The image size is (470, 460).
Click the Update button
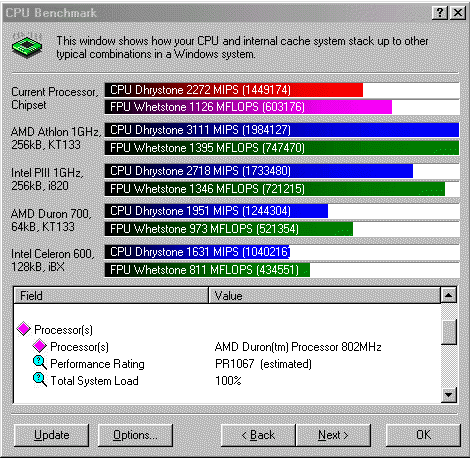(x=52, y=435)
